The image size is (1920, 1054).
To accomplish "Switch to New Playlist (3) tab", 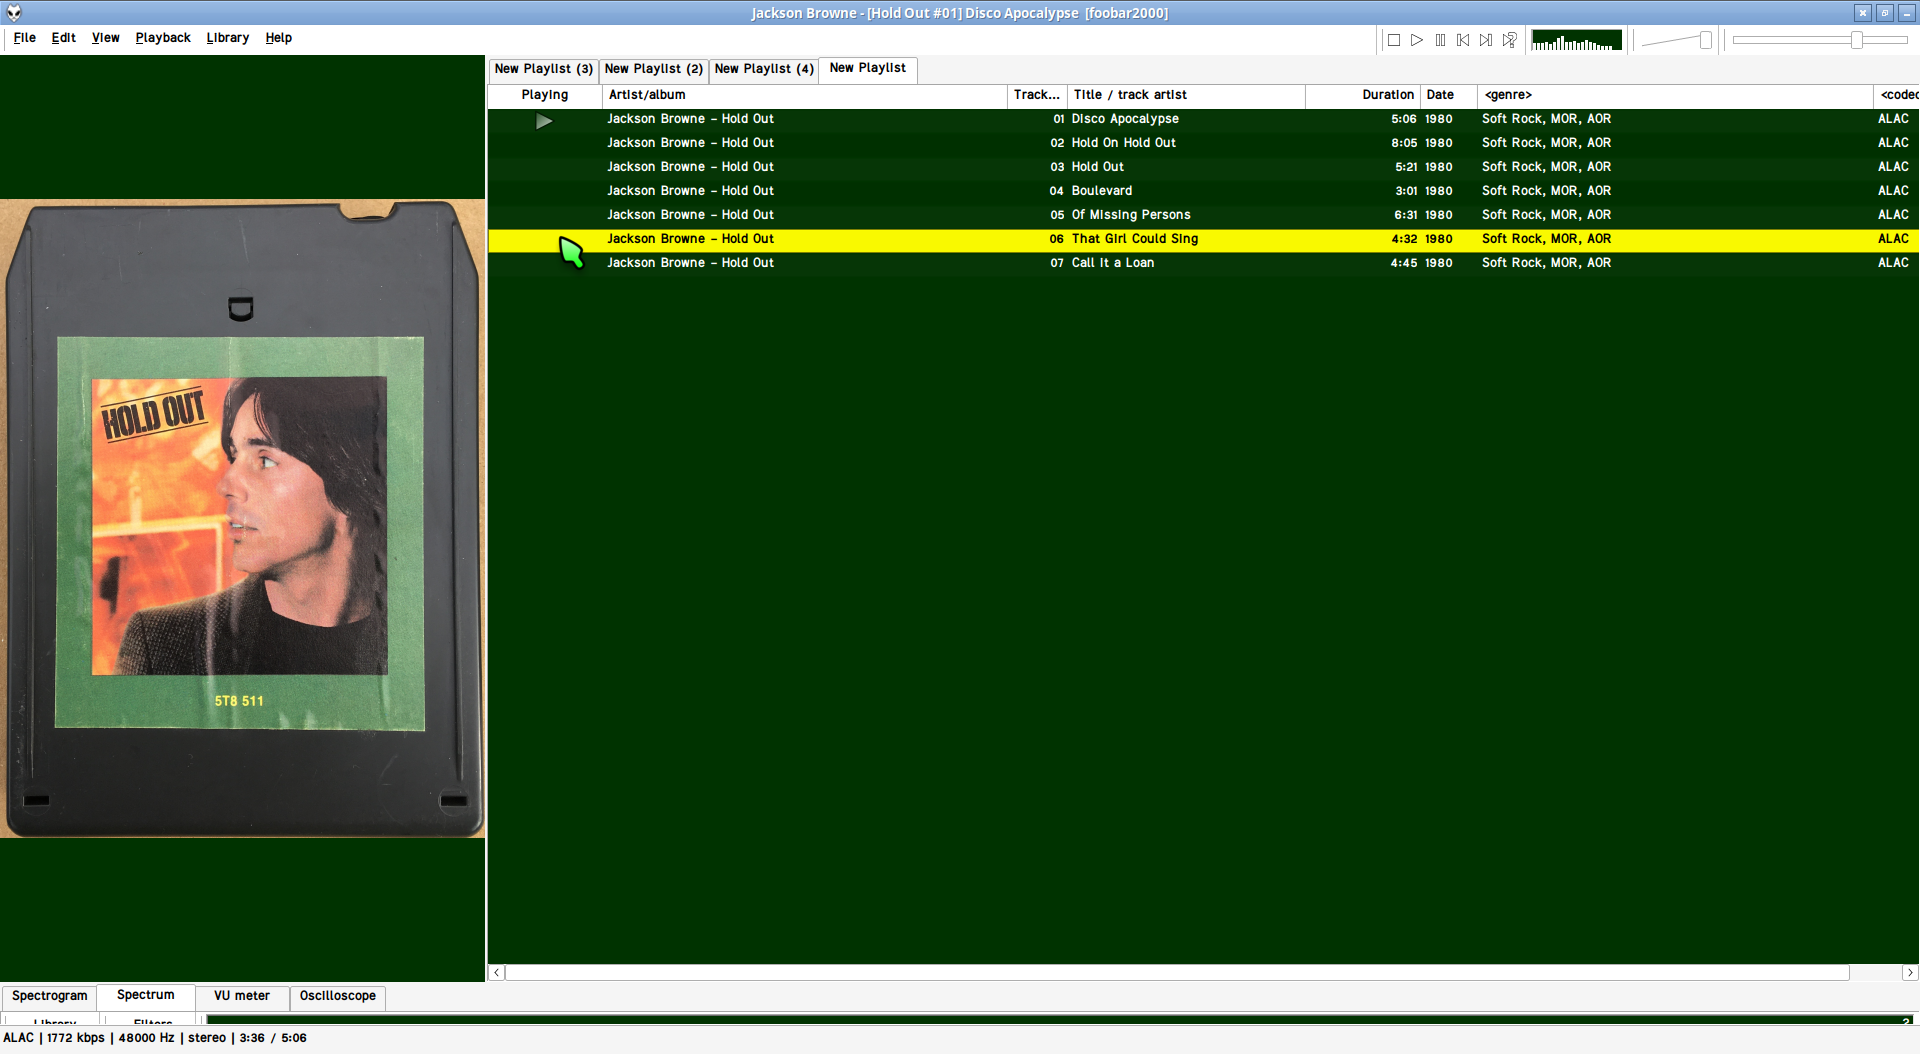I will 543,69.
